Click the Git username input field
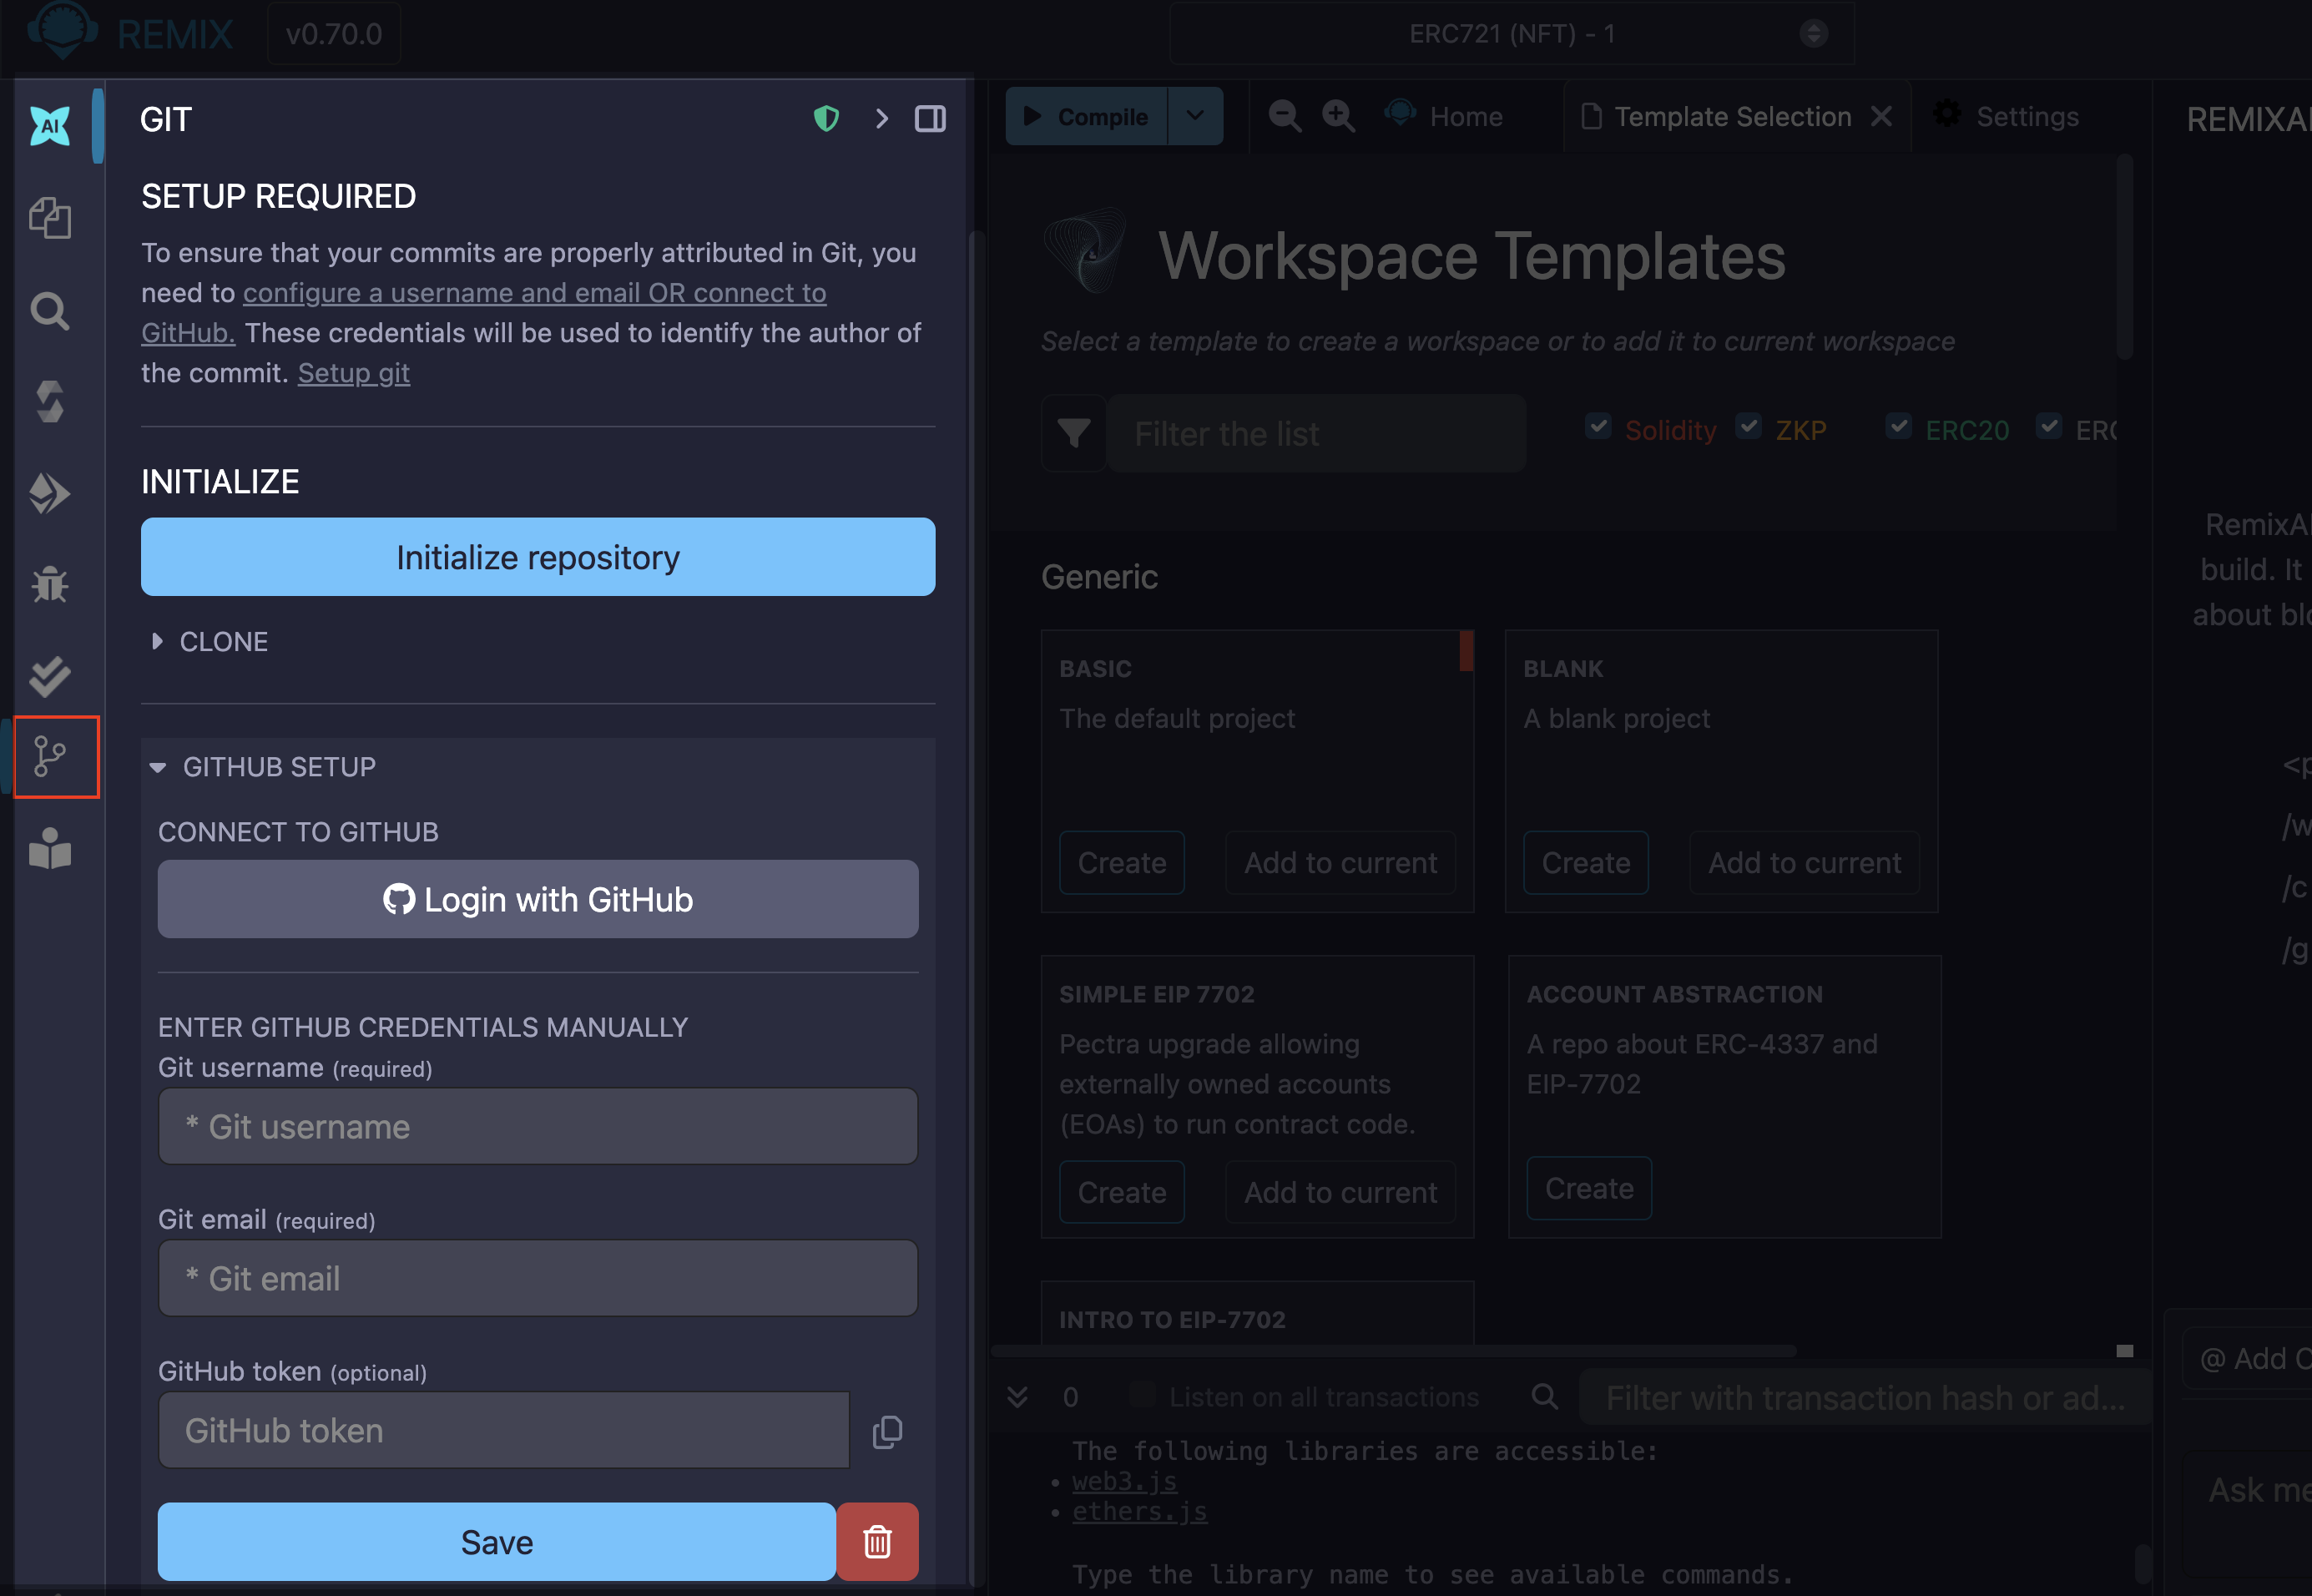This screenshot has height=1596, width=2312. [x=538, y=1126]
